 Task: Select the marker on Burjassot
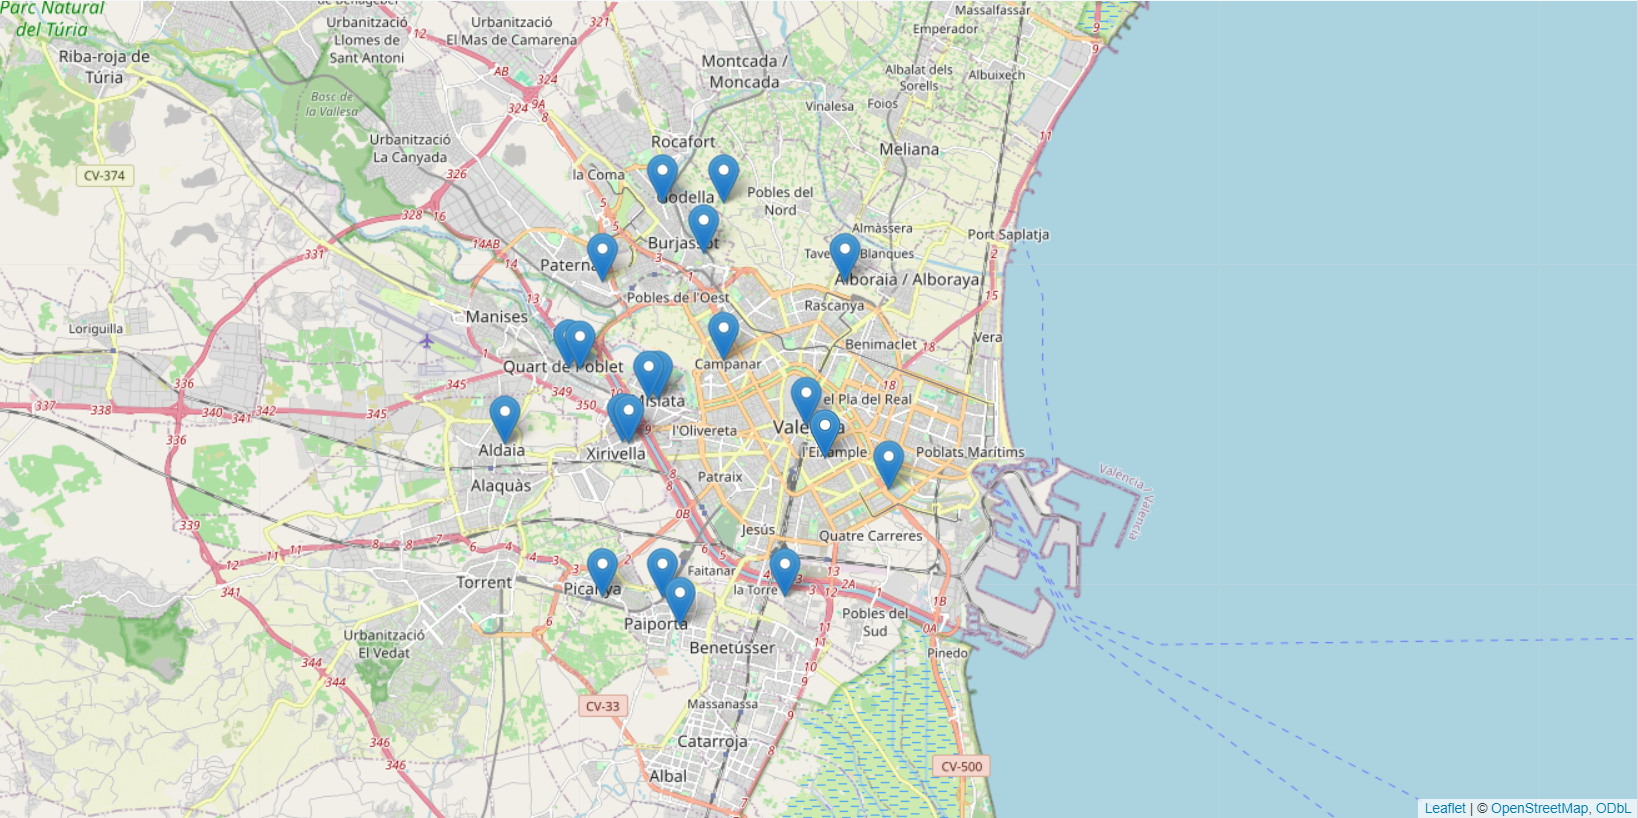[x=703, y=225]
